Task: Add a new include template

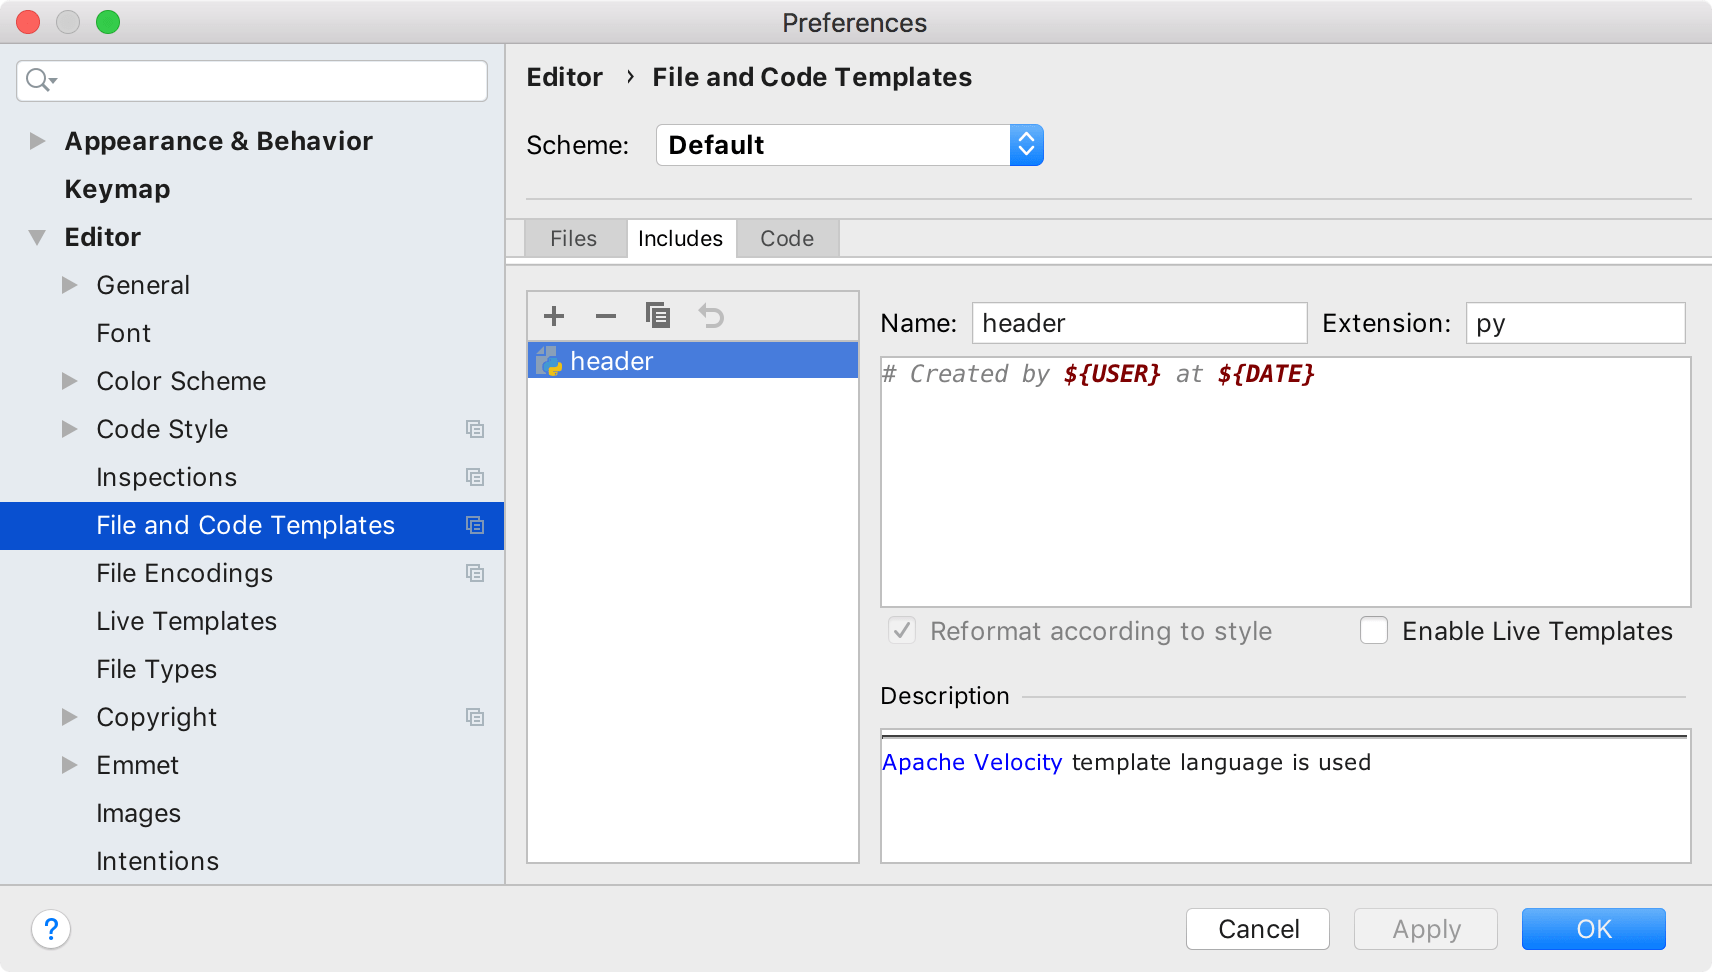Action: pyautogui.click(x=553, y=316)
